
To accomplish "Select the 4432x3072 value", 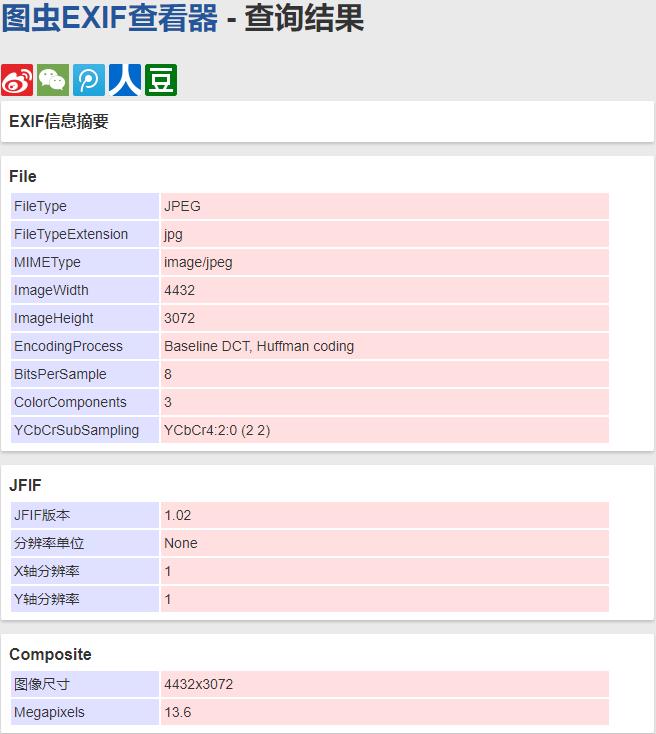I will click(384, 684).
